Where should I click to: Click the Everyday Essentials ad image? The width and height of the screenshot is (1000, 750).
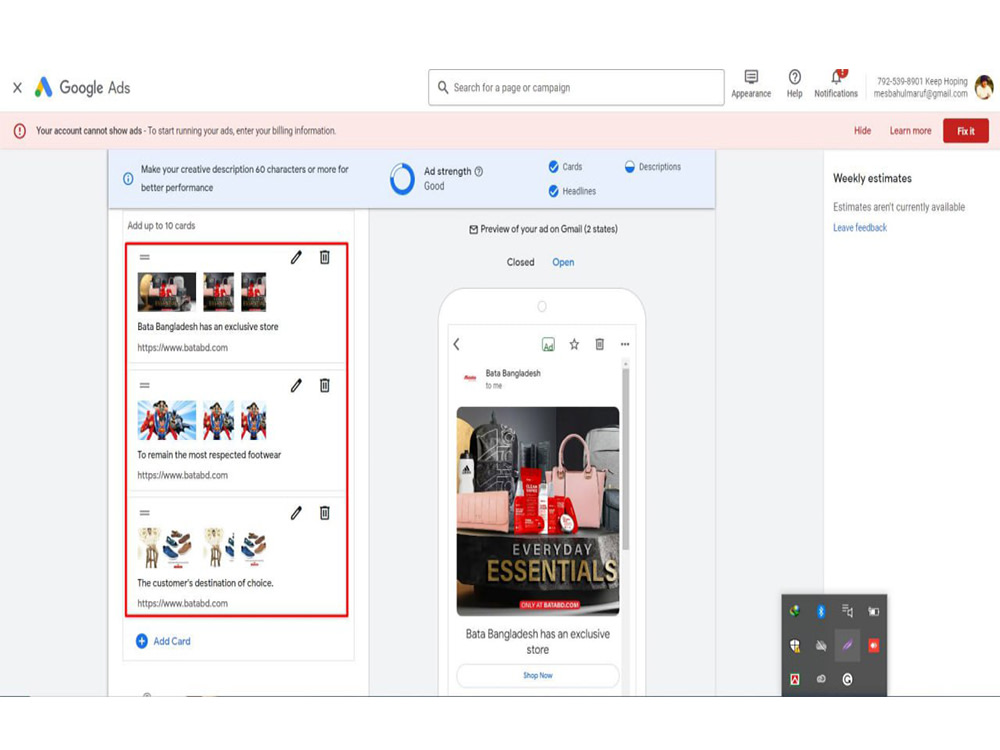pyautogui.click(x=538, y=511)
